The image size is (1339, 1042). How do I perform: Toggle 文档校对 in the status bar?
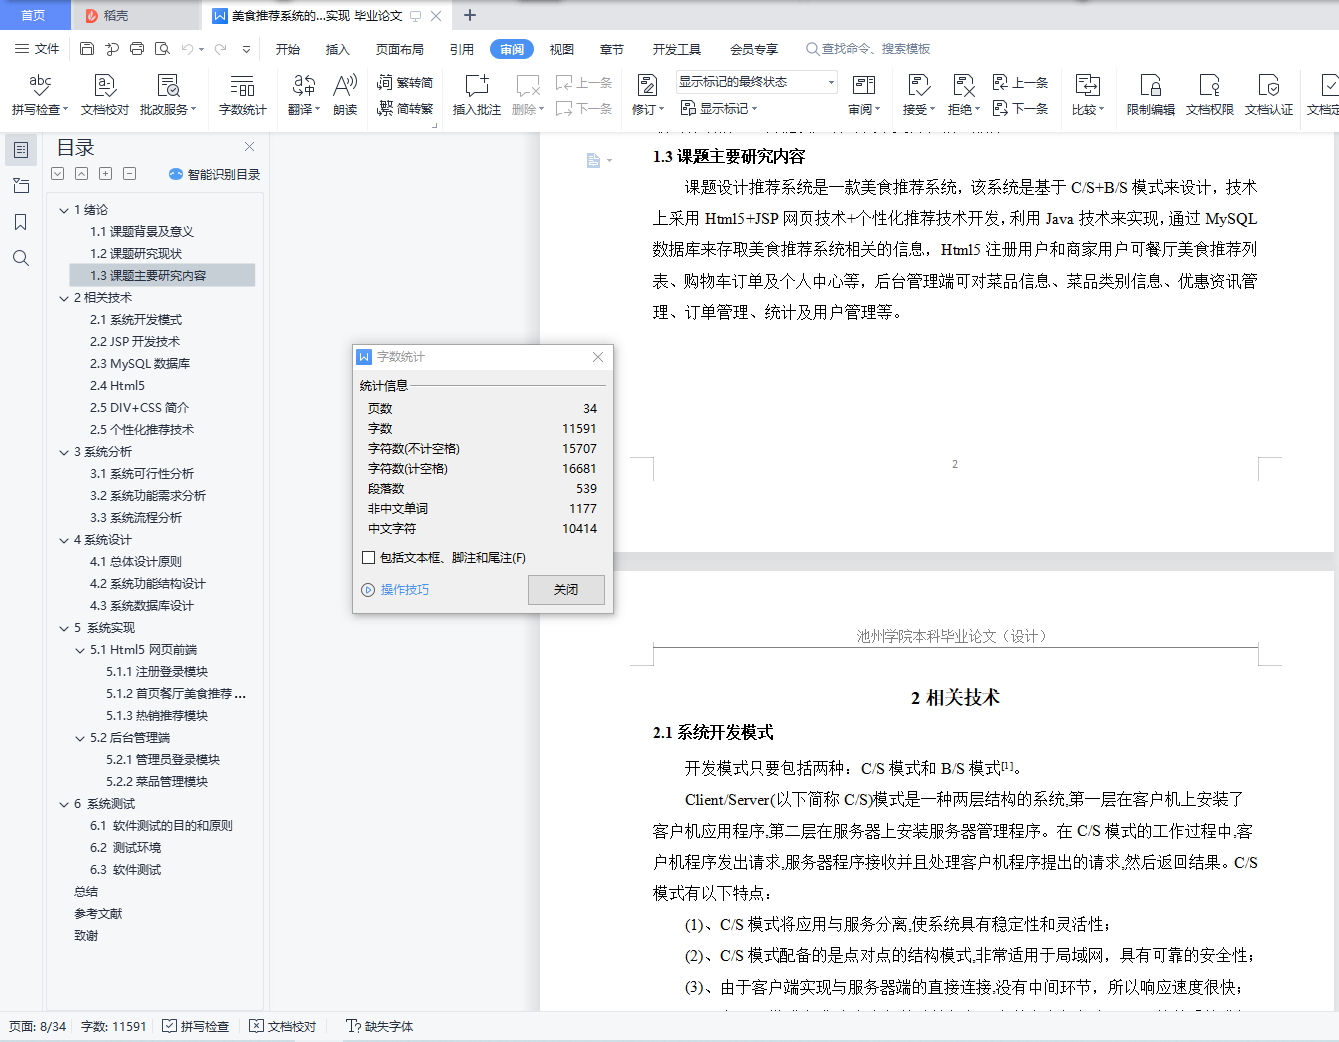coord(283,1026)
